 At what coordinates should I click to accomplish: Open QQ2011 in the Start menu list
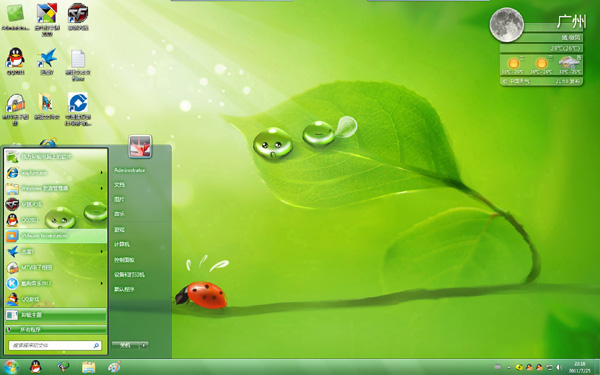pos(56,220)
